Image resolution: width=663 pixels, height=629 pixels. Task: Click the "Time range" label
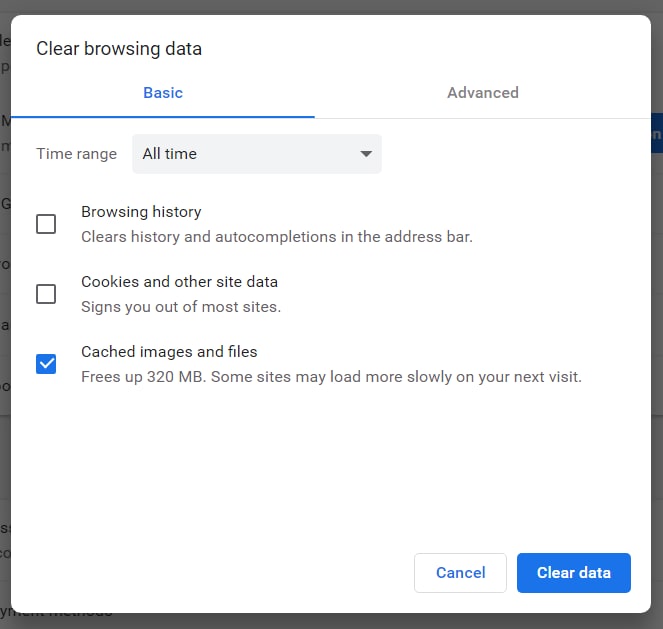pos(76,154)
